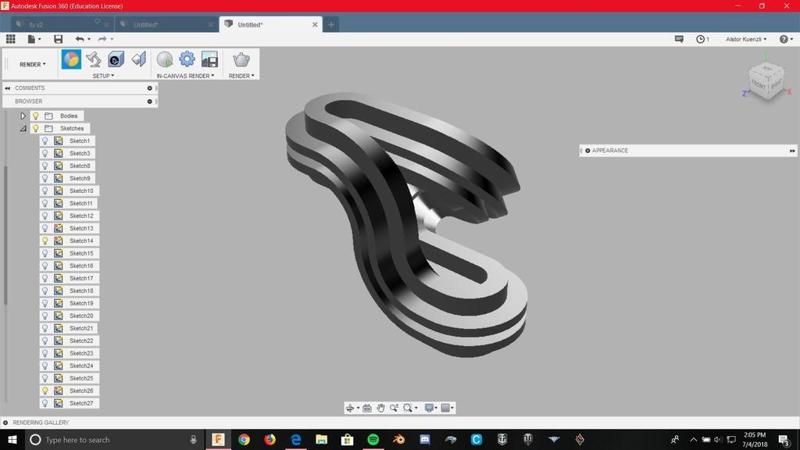Switch to the second Untitled tab
The width and height of the screenshot is (800, 450).
[166, 24]
